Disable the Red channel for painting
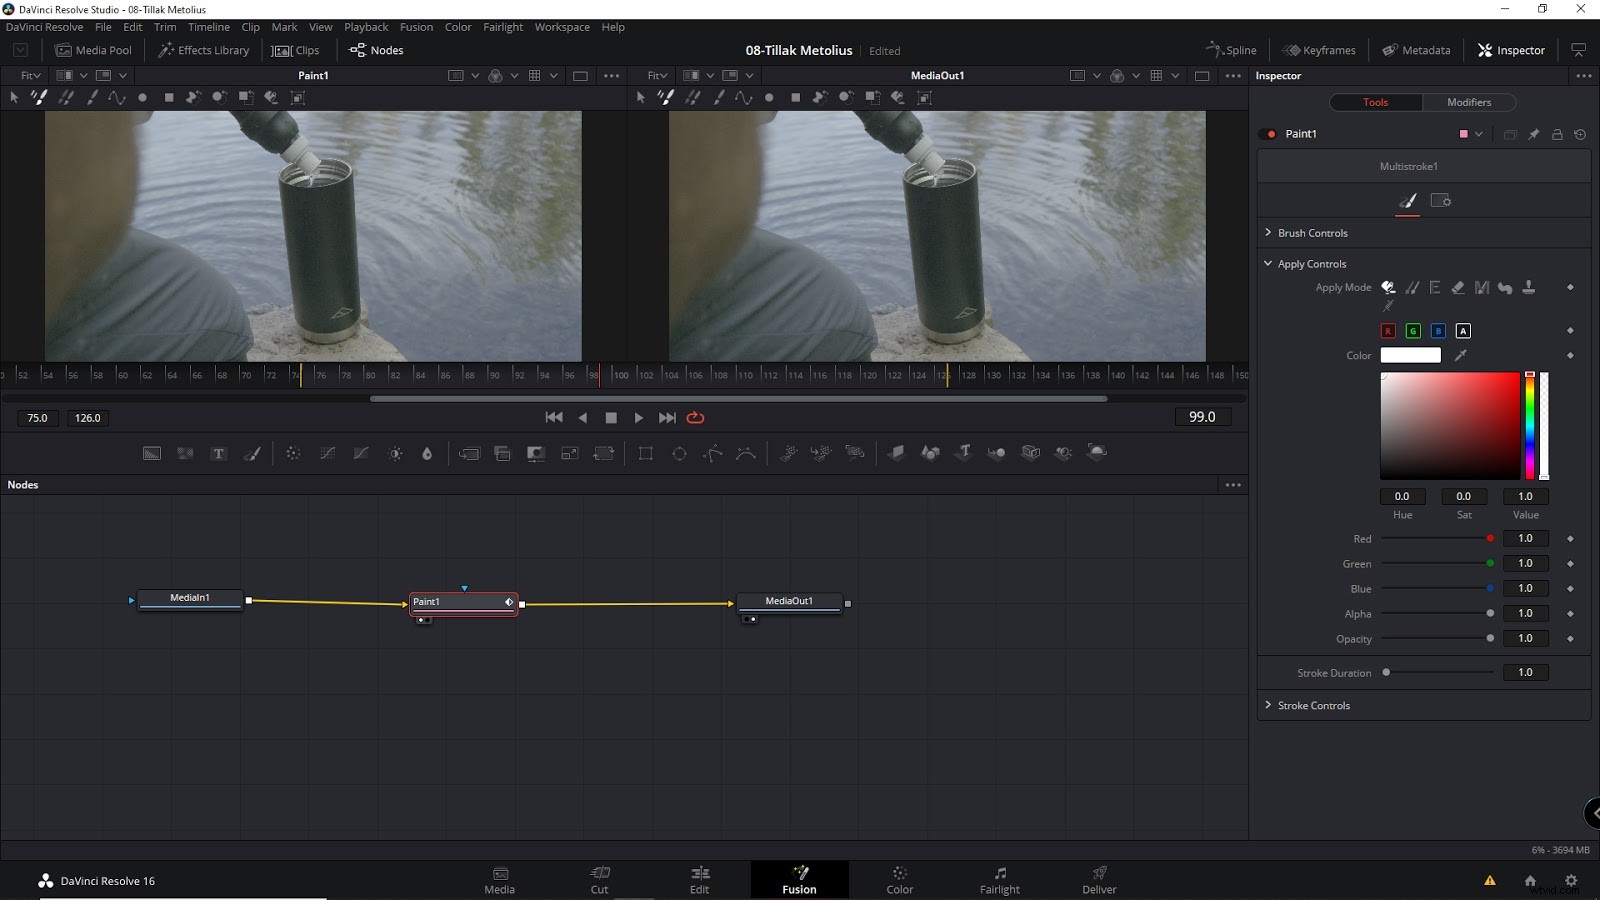This screenshot has width=1600, height=900. (1388, 330)
